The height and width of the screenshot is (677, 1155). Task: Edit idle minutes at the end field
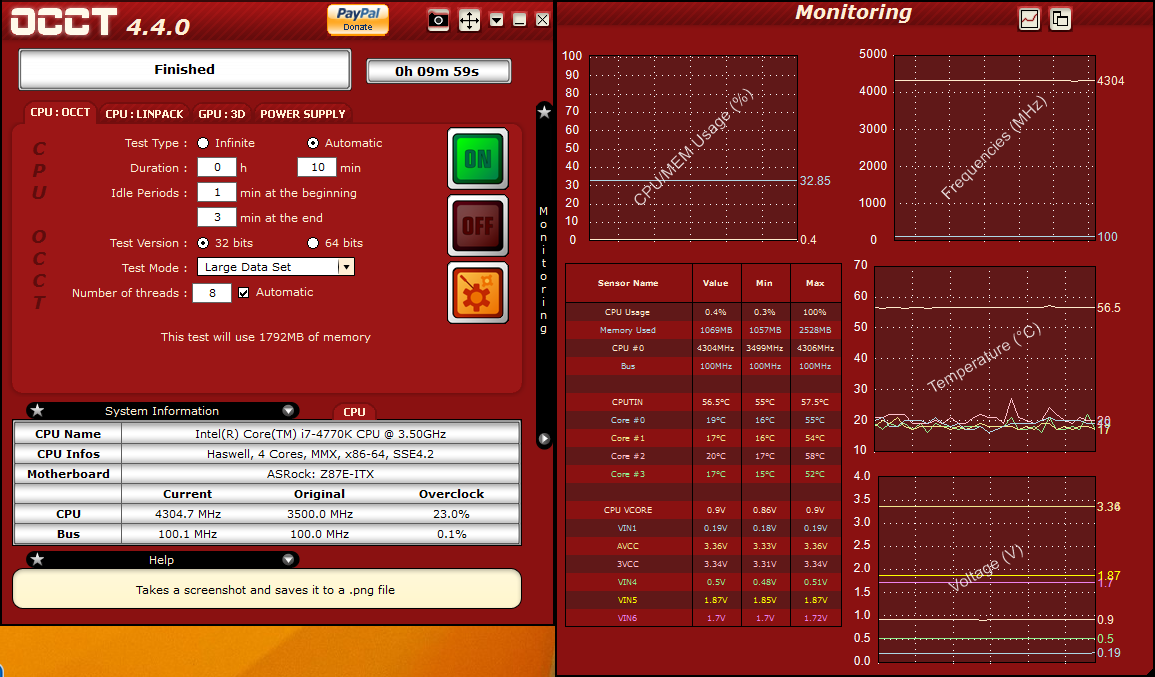pyautogui.click(x=217, y=217)
